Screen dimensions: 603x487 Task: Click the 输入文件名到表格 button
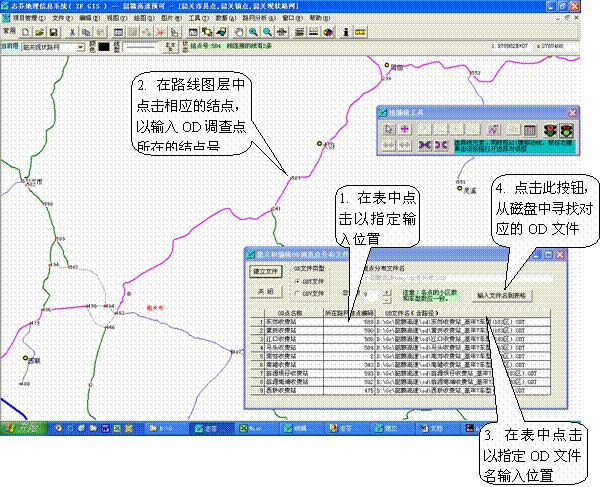[x=501, y=295]
